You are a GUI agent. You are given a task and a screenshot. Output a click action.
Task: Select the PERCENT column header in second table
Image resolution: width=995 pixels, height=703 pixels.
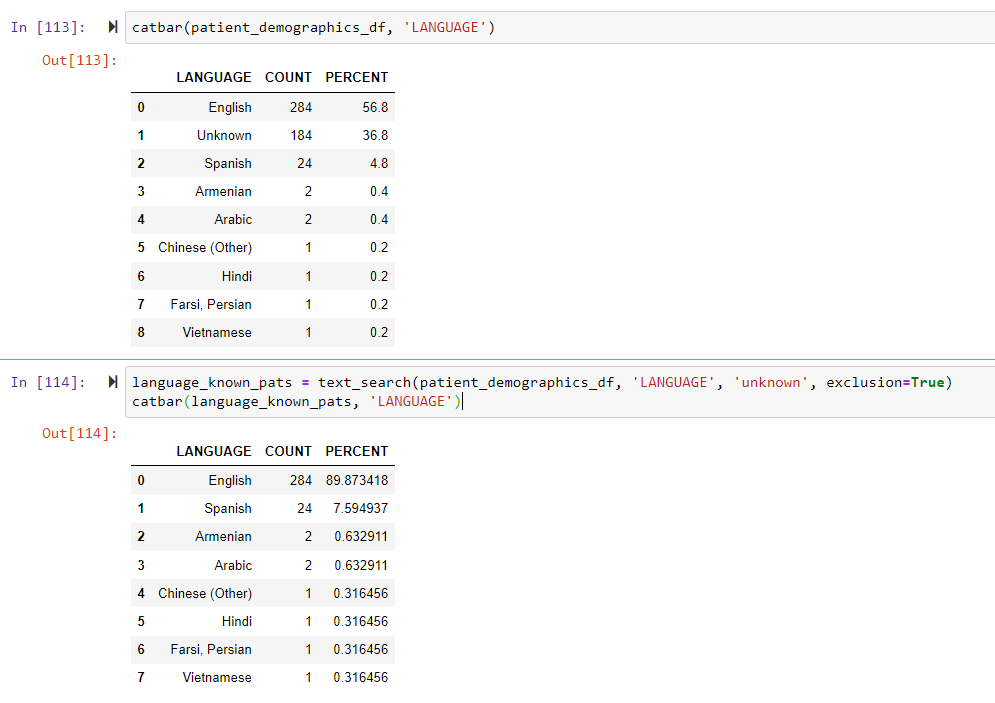(356, 451)
